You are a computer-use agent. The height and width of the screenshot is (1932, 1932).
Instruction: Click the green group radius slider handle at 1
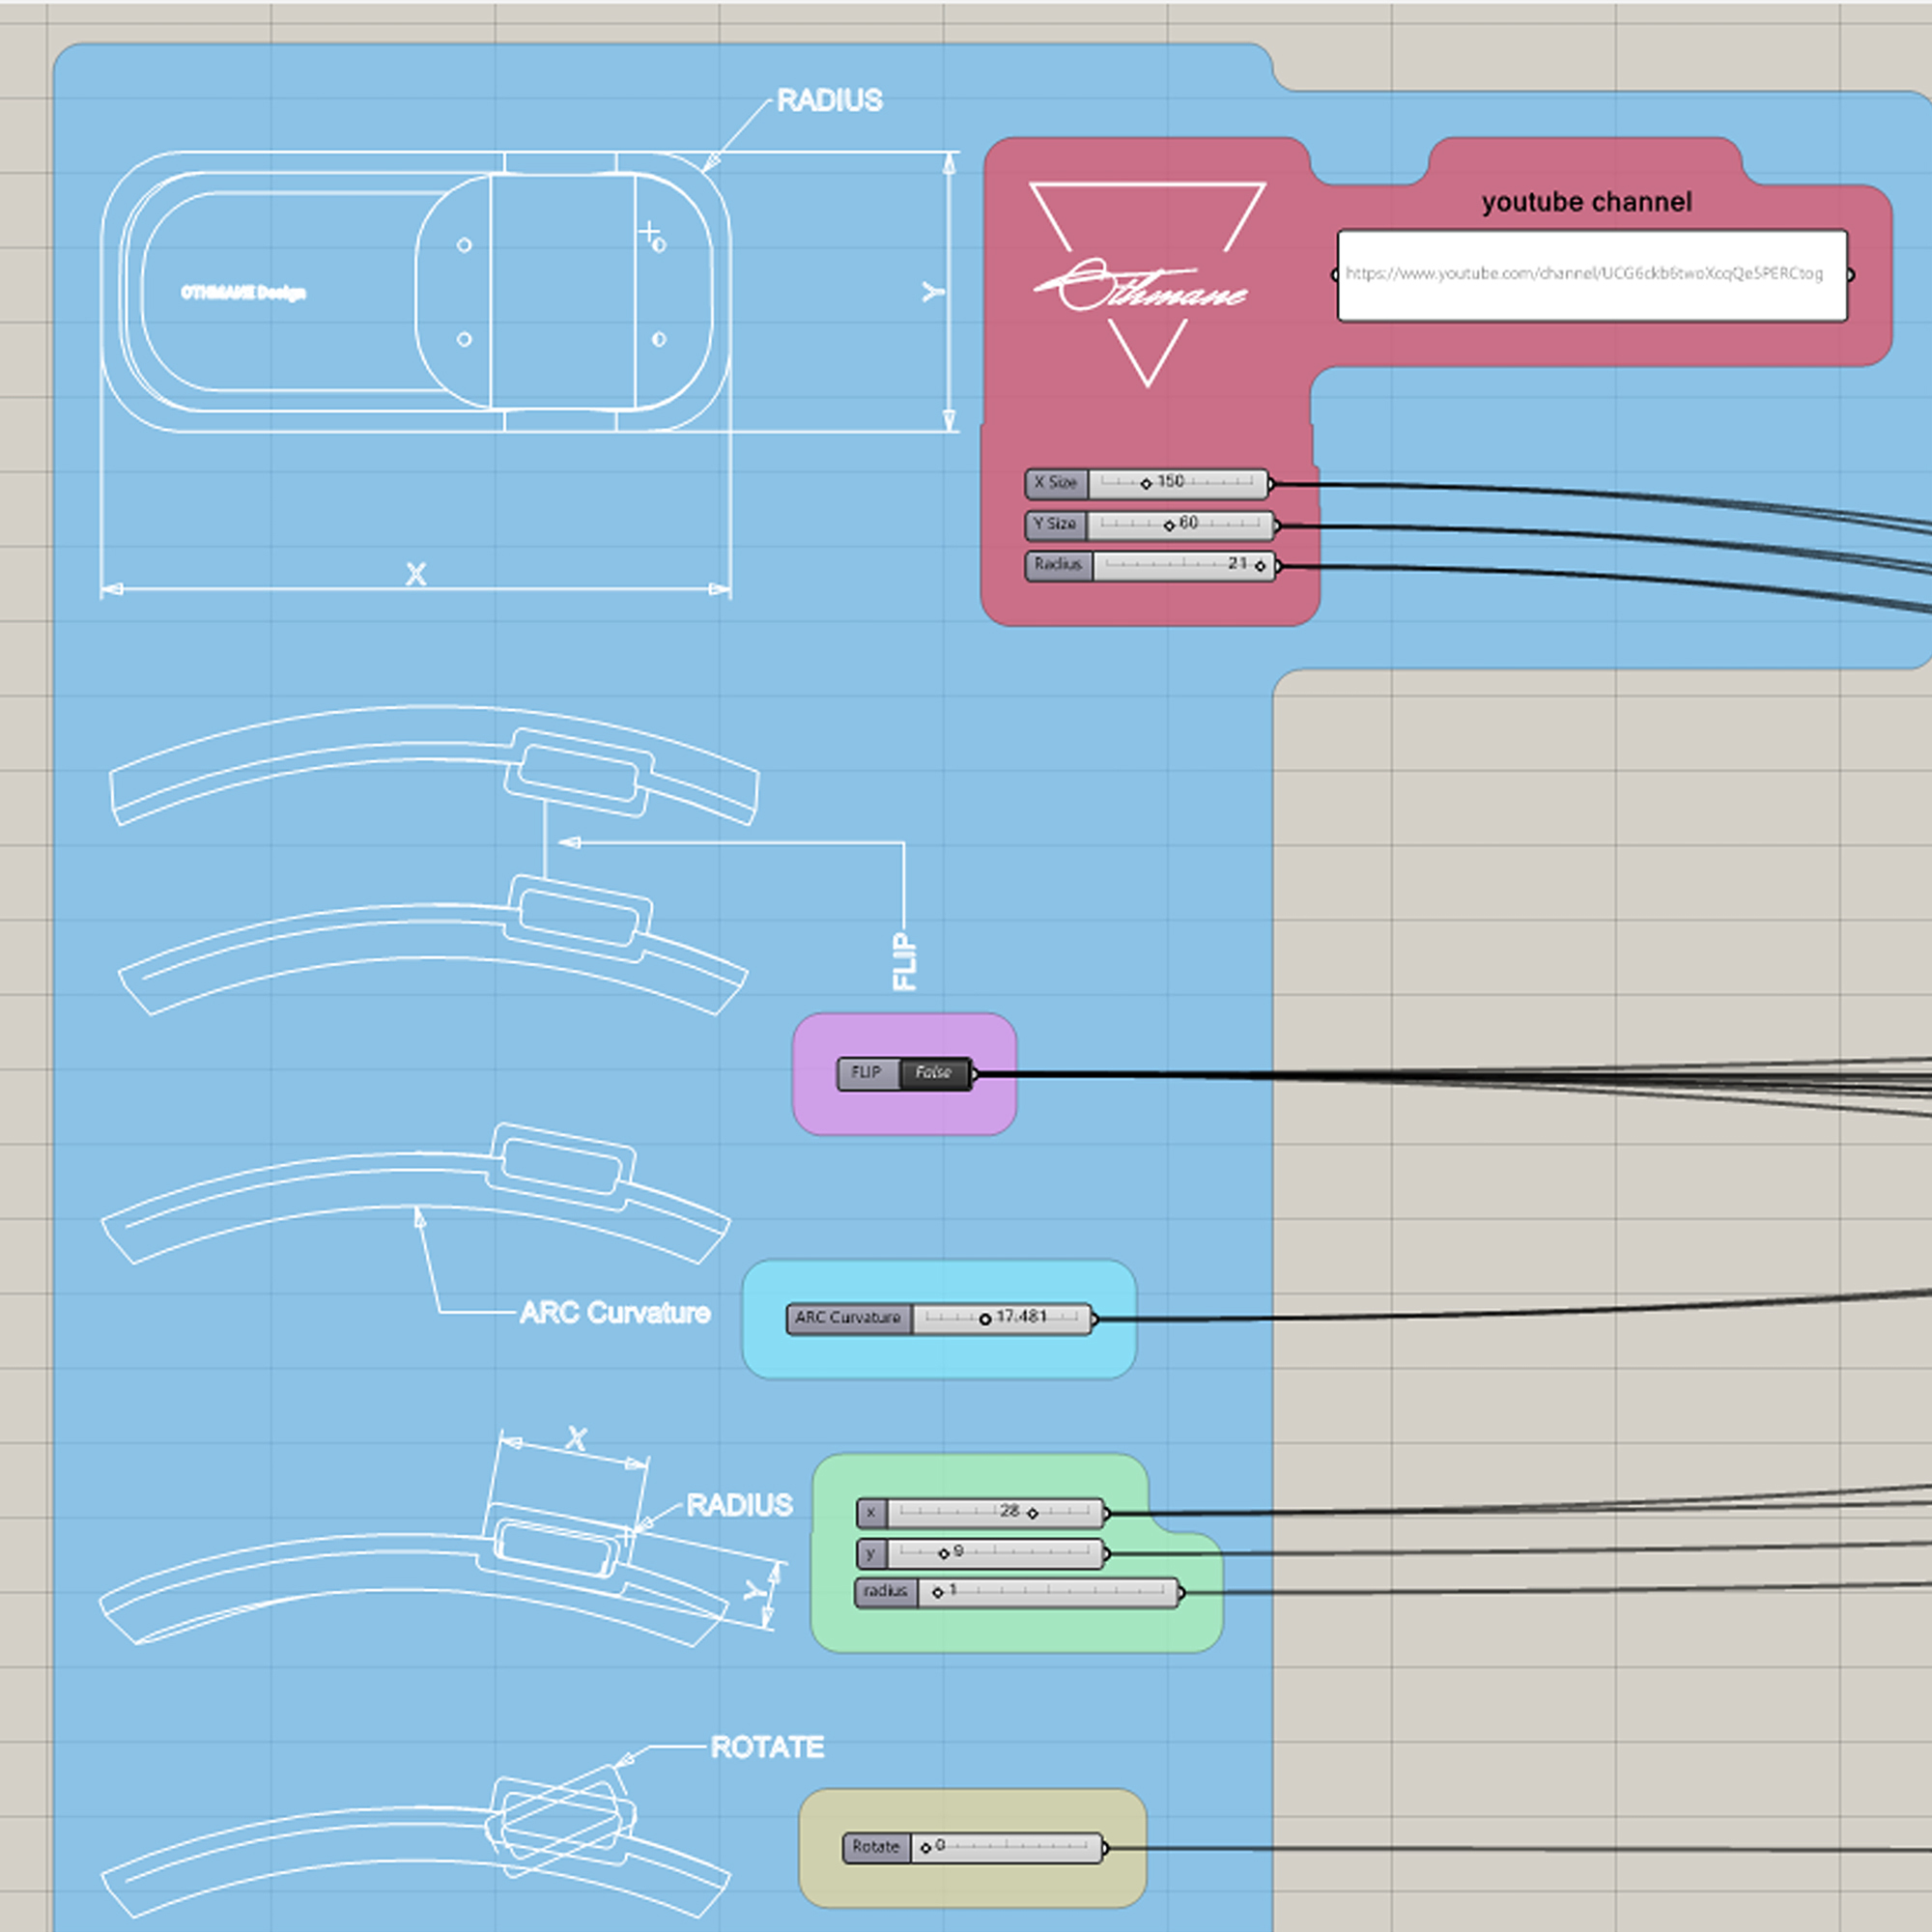click(937, 1593)
